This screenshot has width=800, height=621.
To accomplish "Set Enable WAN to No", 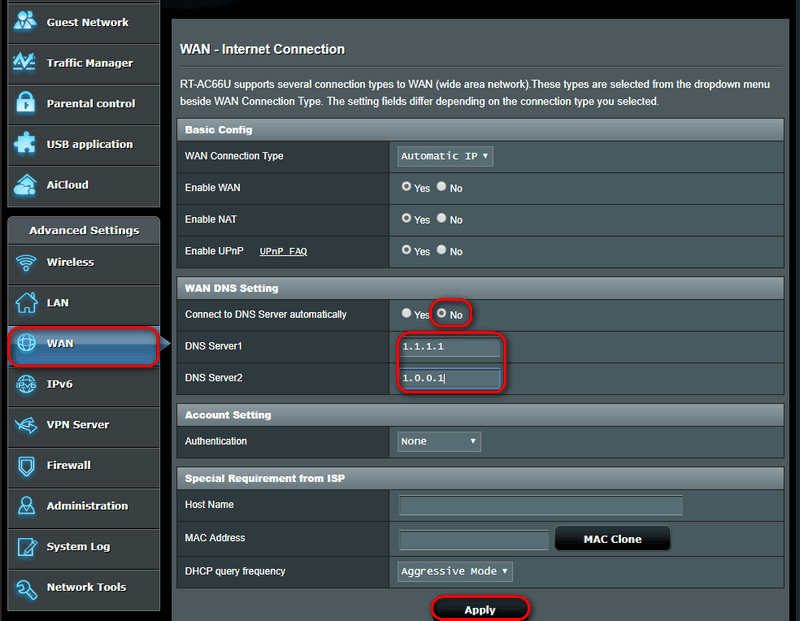I will tap(442, 187).
